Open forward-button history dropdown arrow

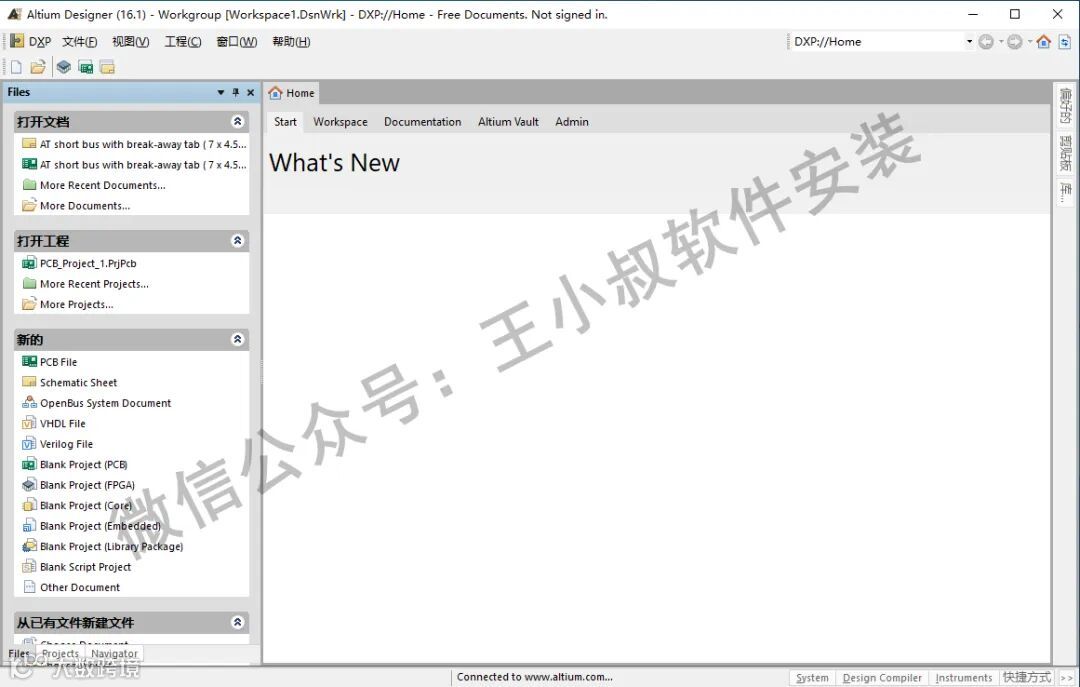coord(1030,41)
